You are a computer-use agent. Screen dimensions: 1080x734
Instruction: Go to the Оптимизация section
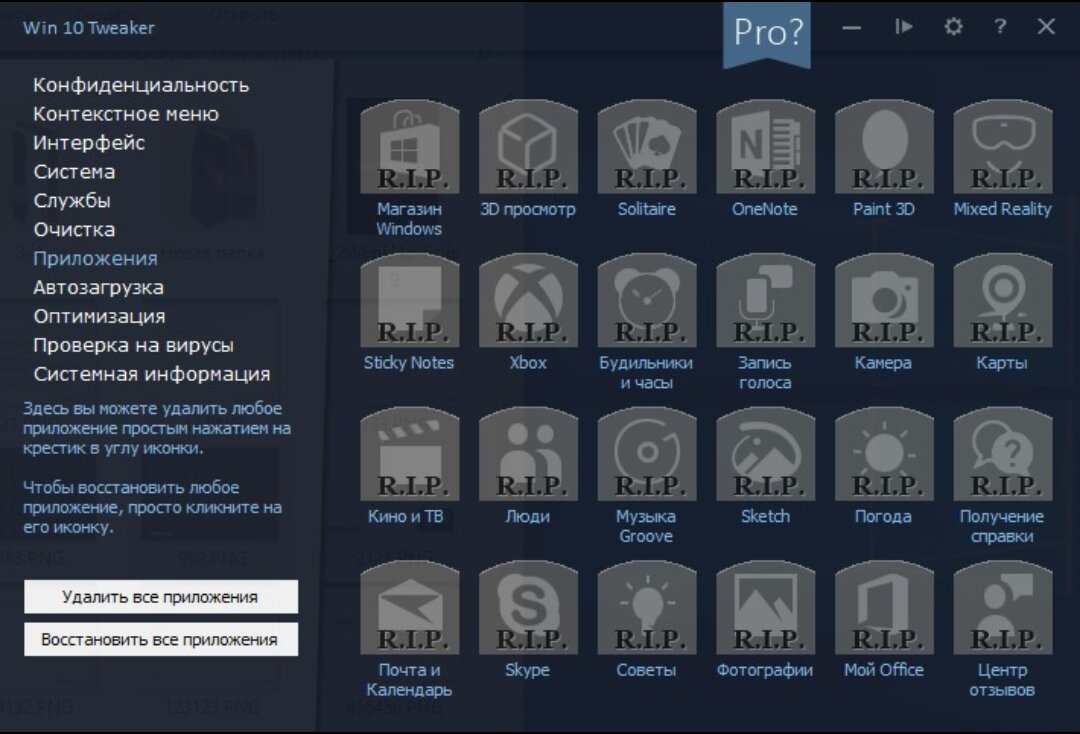(99, 316)
